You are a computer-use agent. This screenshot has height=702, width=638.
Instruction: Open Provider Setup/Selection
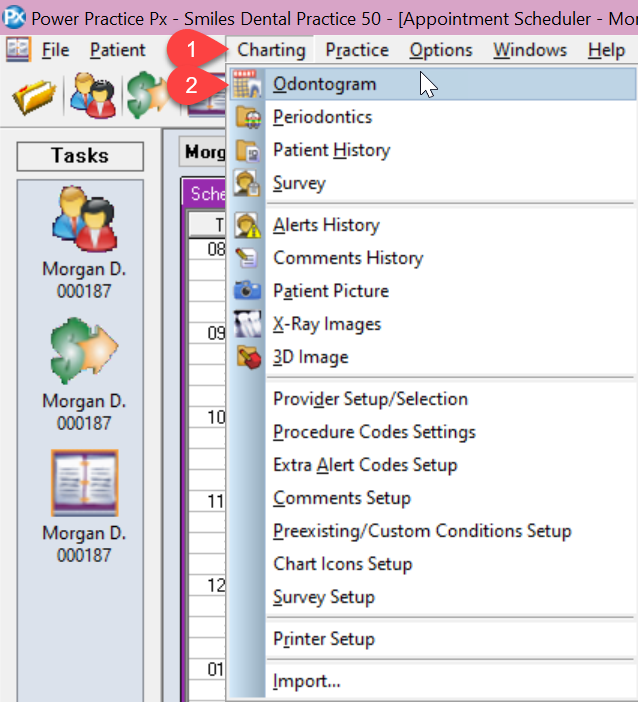point(432,399)
